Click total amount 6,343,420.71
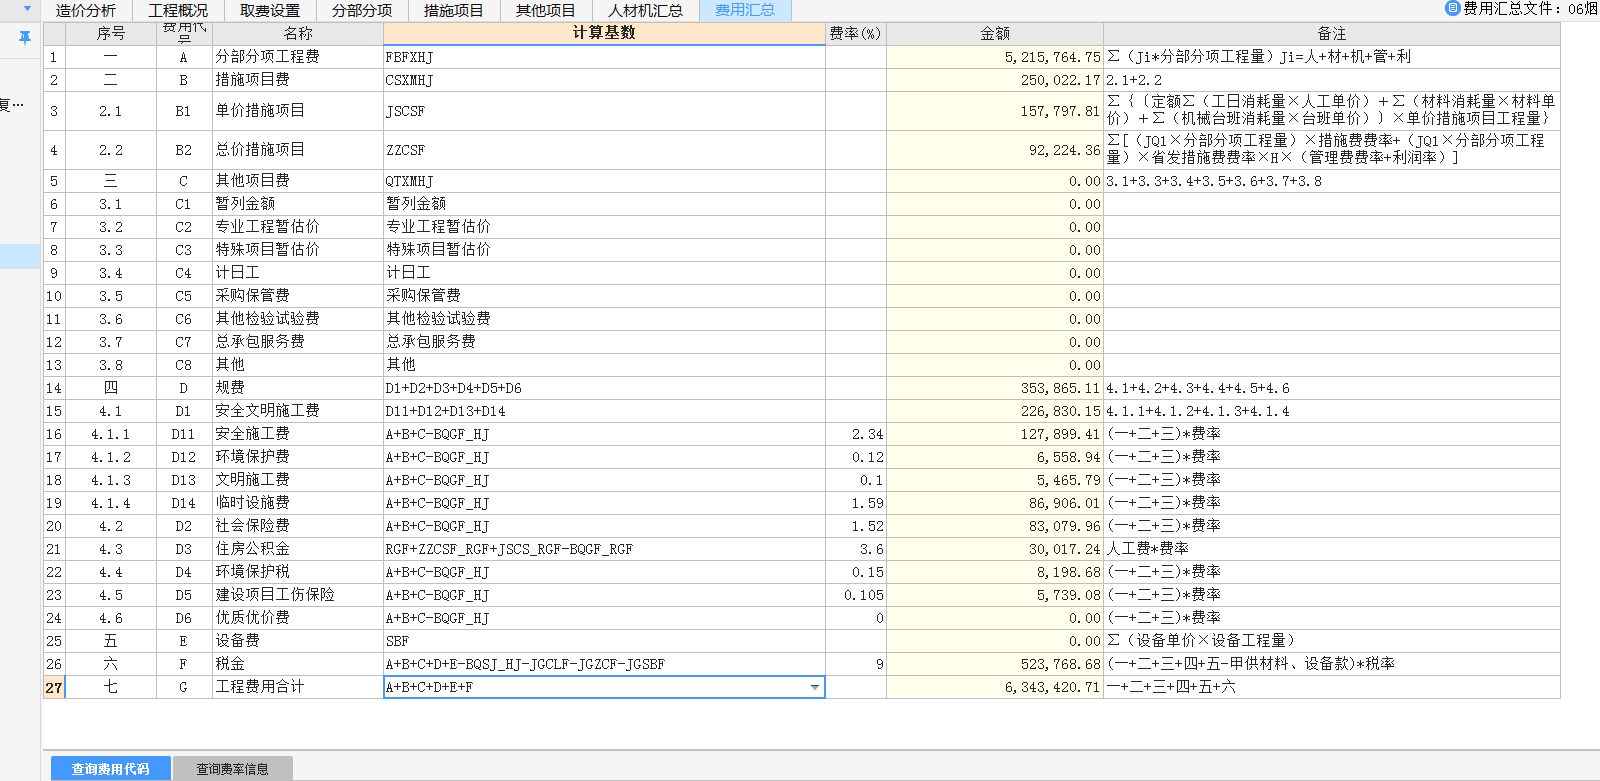 pyautogui.click(x=995, y=687)
